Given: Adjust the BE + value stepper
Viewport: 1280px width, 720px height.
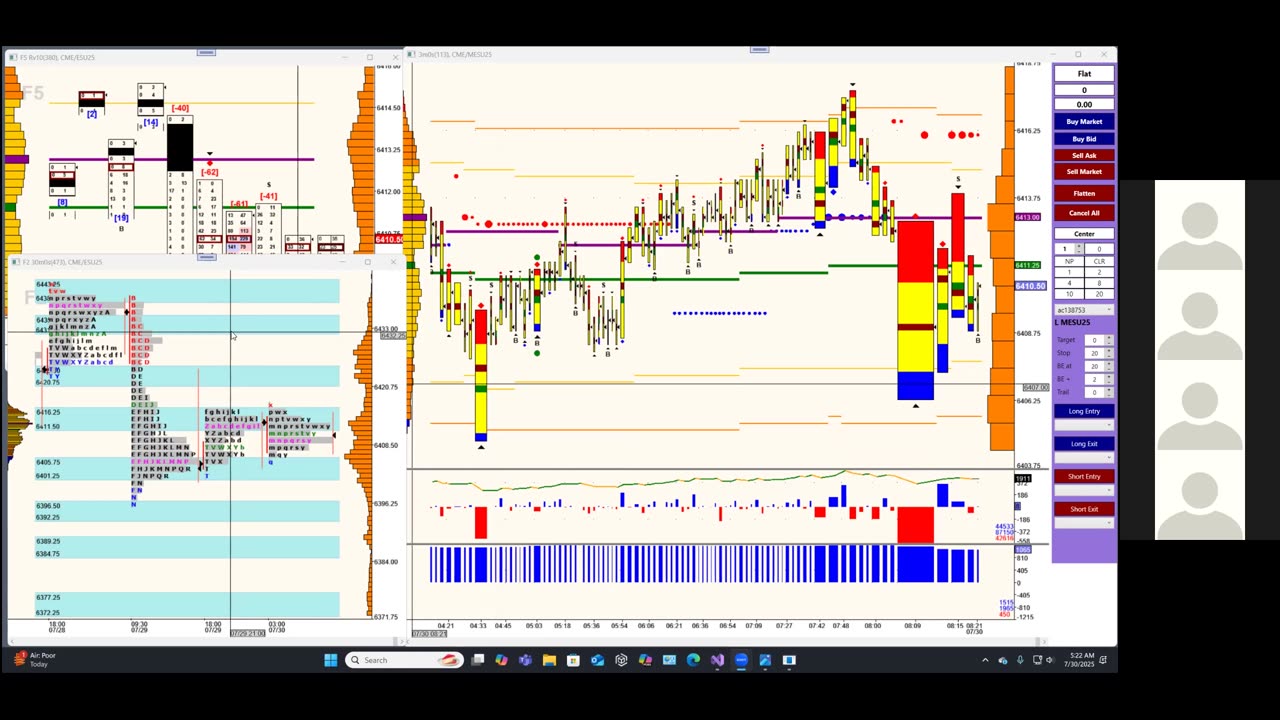Looking at the screenshot, I should pyautogui.click(x=1108, y=379).
